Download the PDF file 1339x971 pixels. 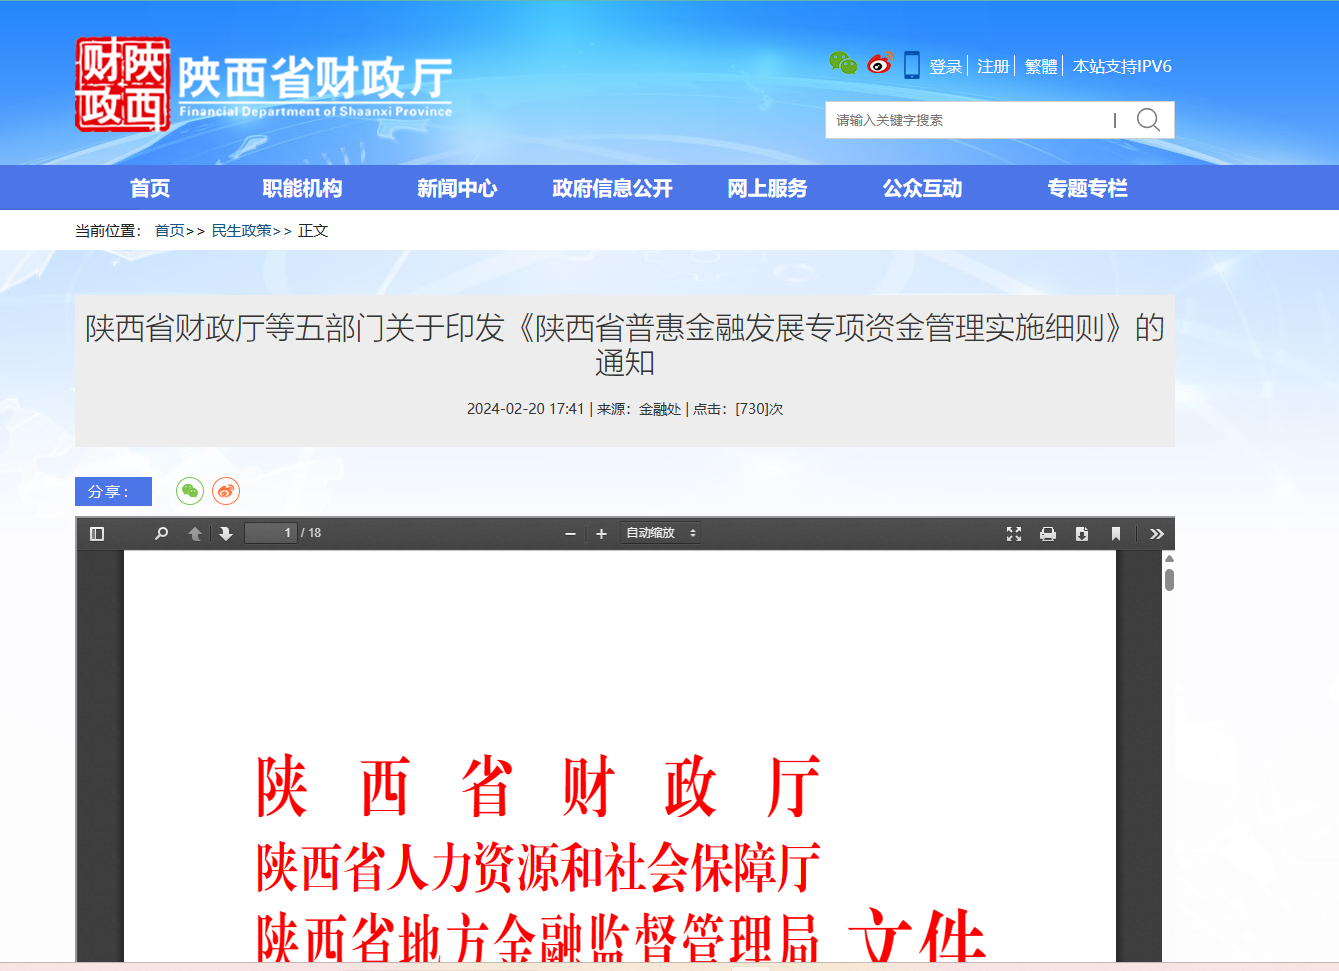pyautogui.click(x=1081, y=533)
